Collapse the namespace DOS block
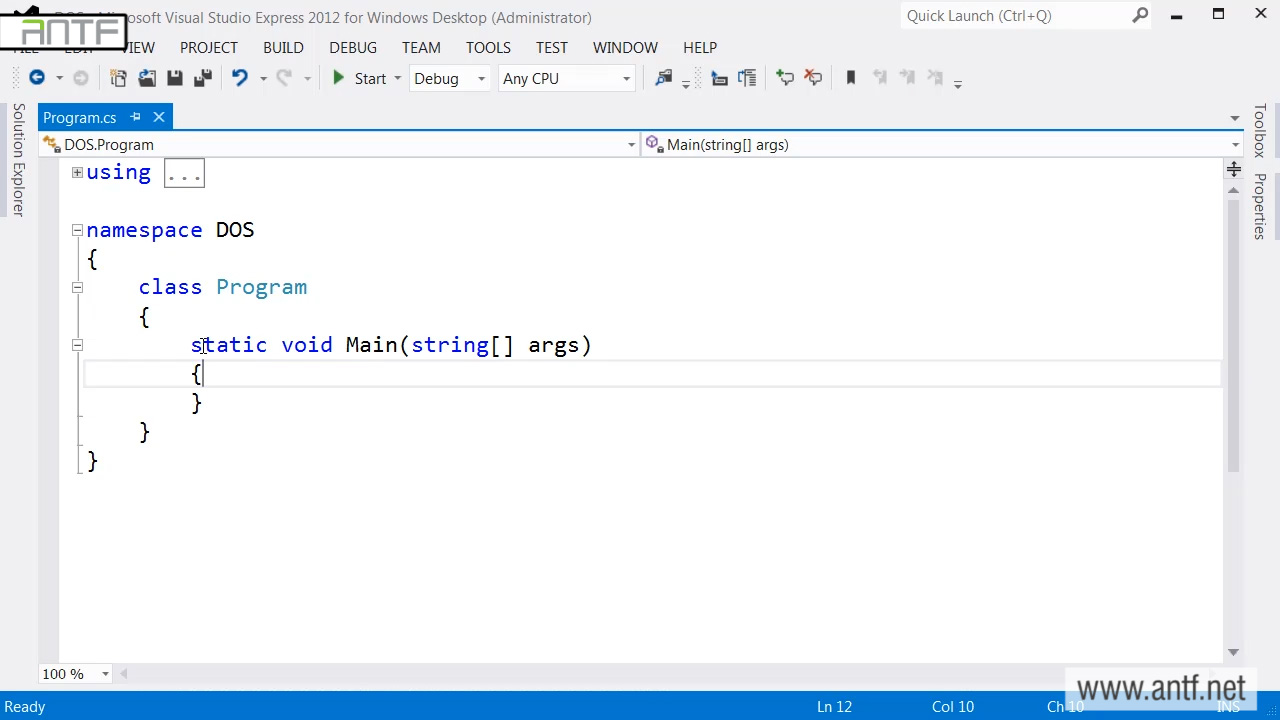The height and width of the screenshot is (720, 1280). [x=77, y=230]
